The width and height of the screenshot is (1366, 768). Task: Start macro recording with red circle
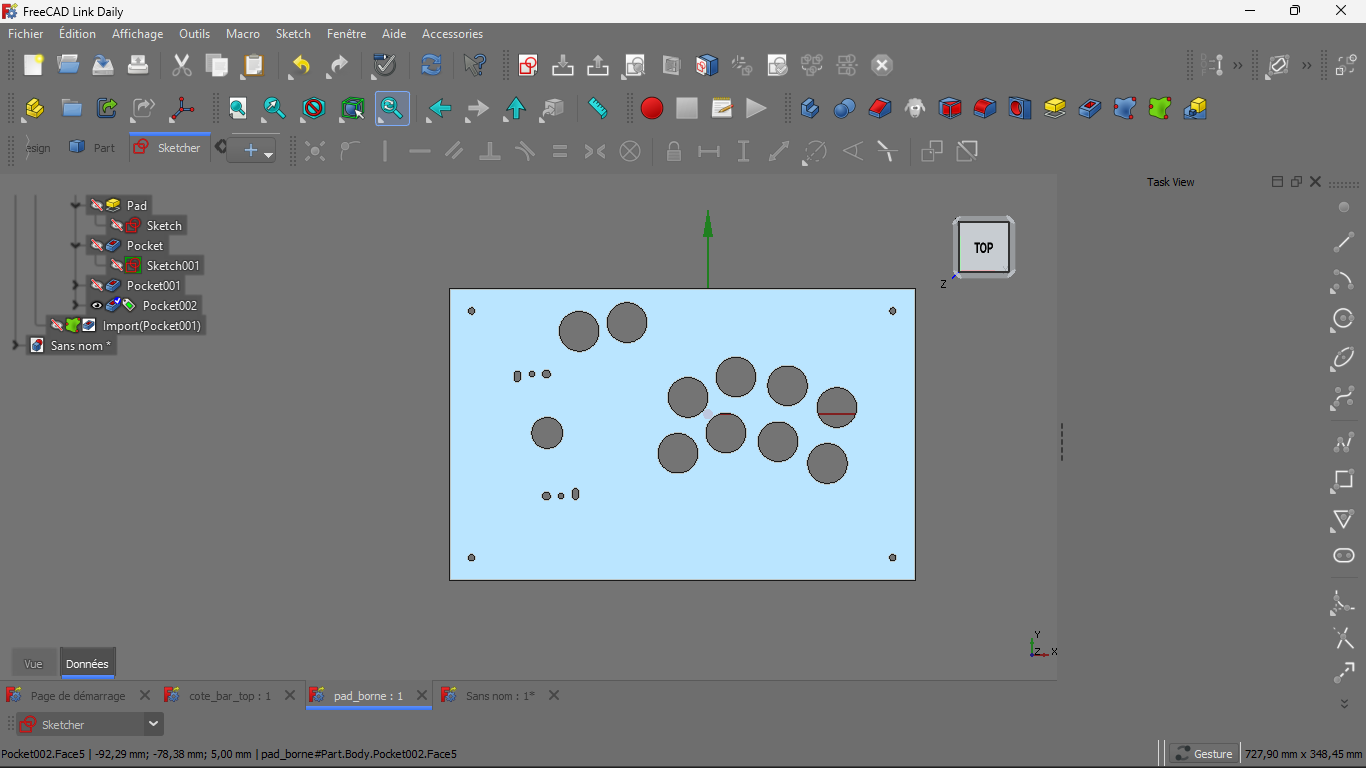point(652,108)
